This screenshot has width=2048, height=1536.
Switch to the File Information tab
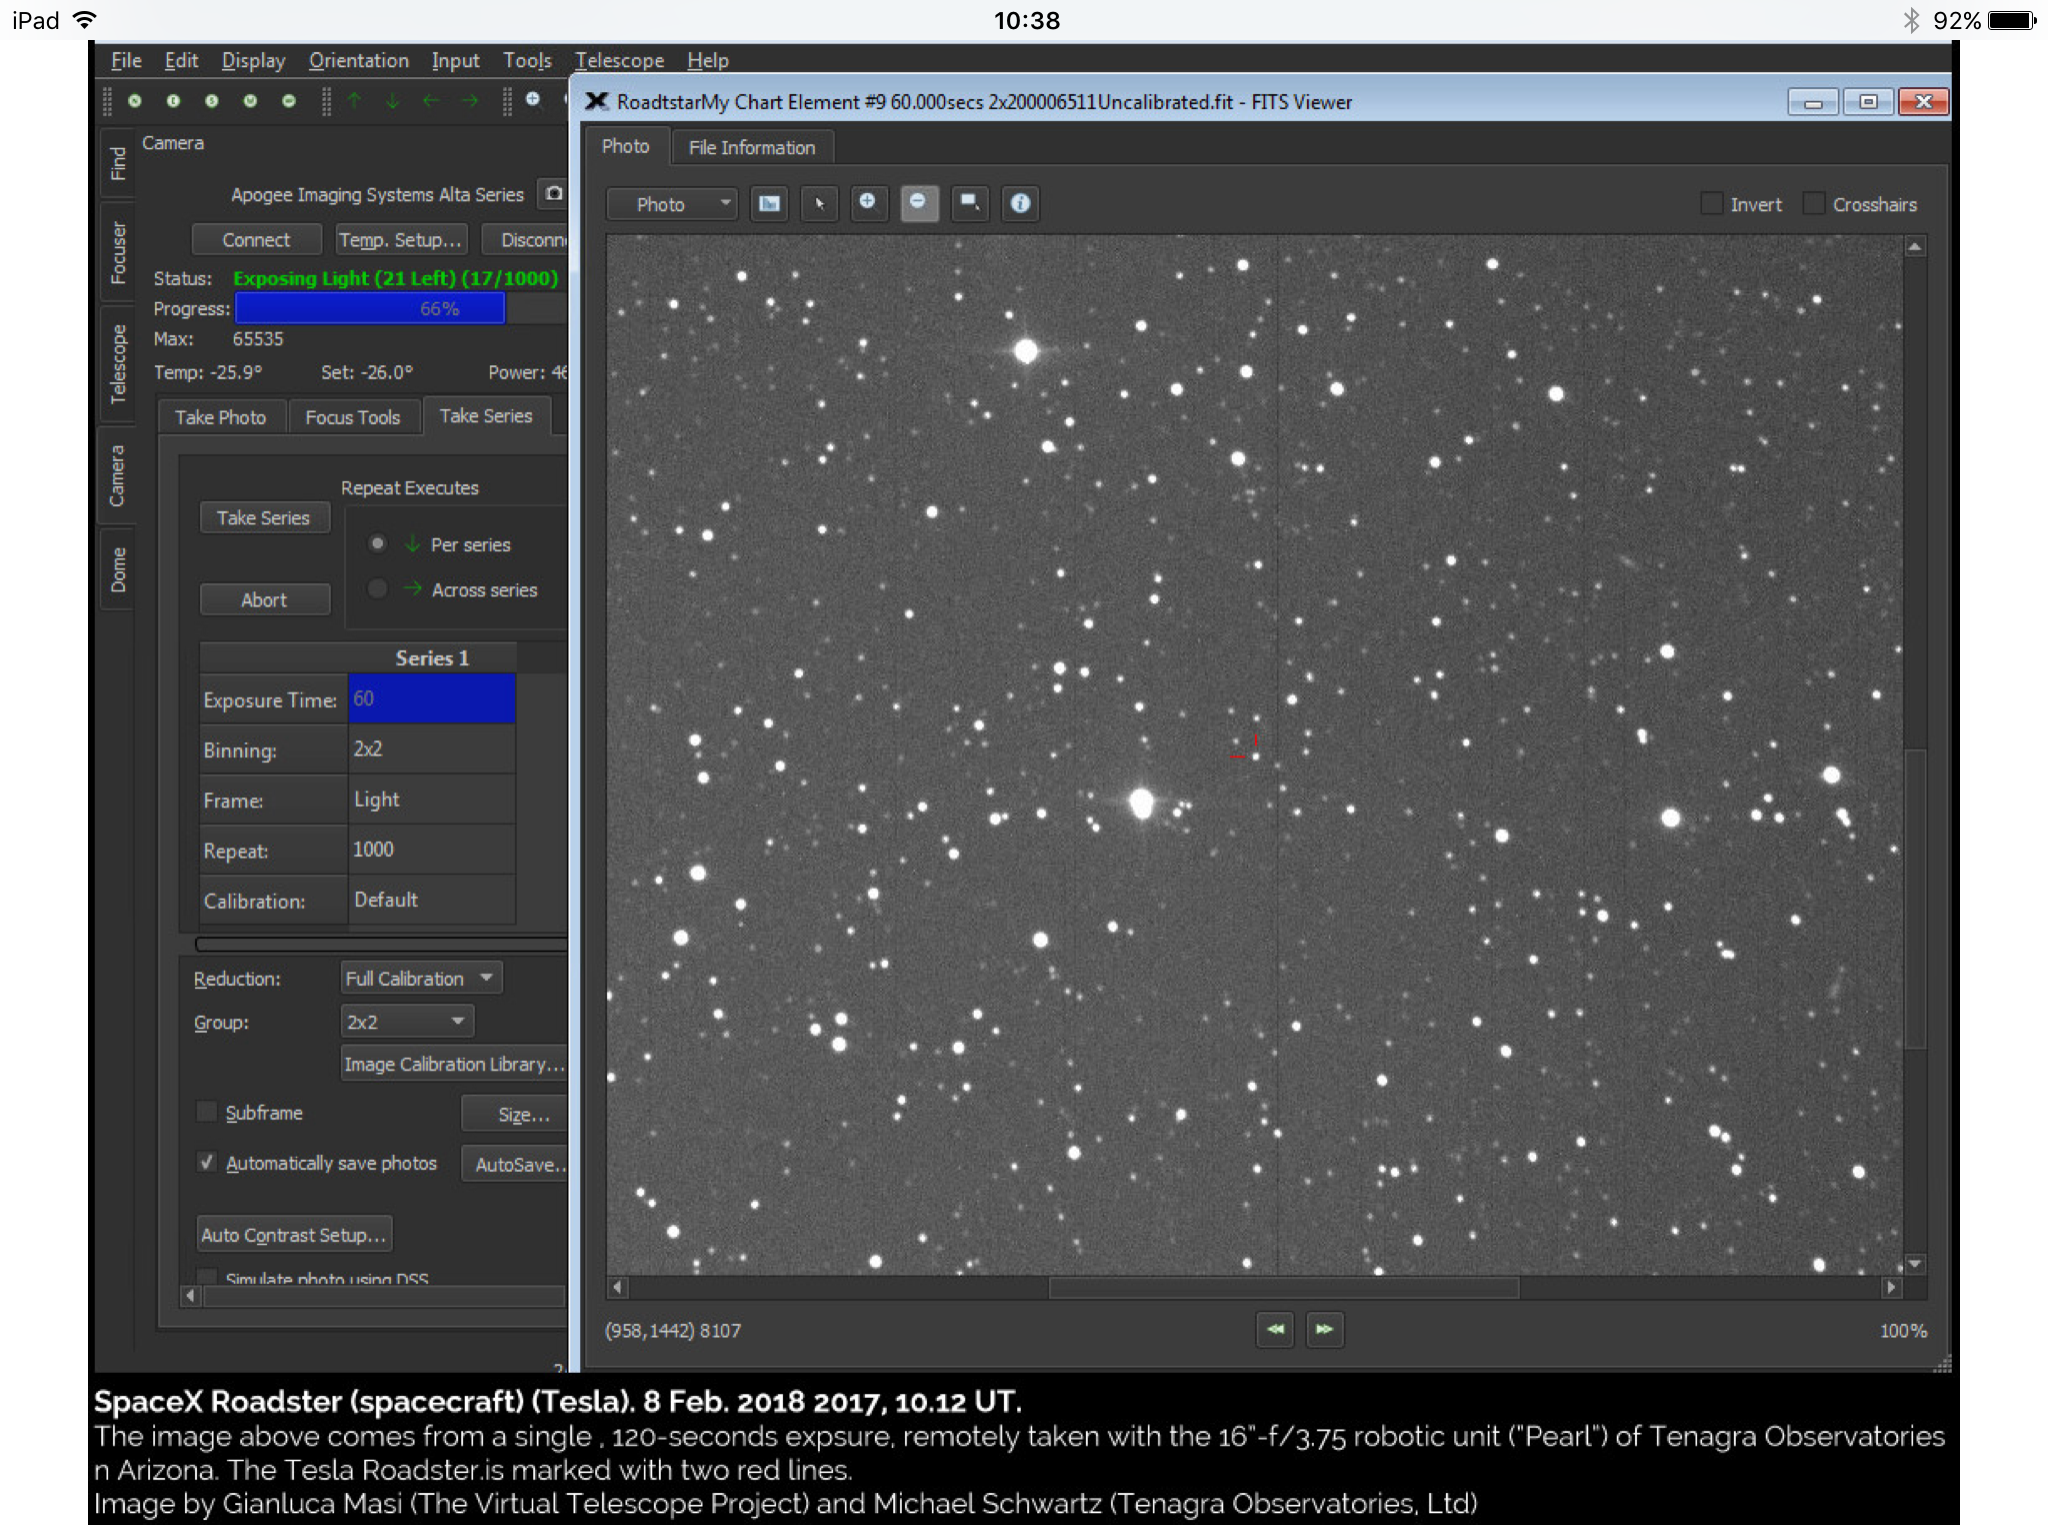(x=752, y=147)
